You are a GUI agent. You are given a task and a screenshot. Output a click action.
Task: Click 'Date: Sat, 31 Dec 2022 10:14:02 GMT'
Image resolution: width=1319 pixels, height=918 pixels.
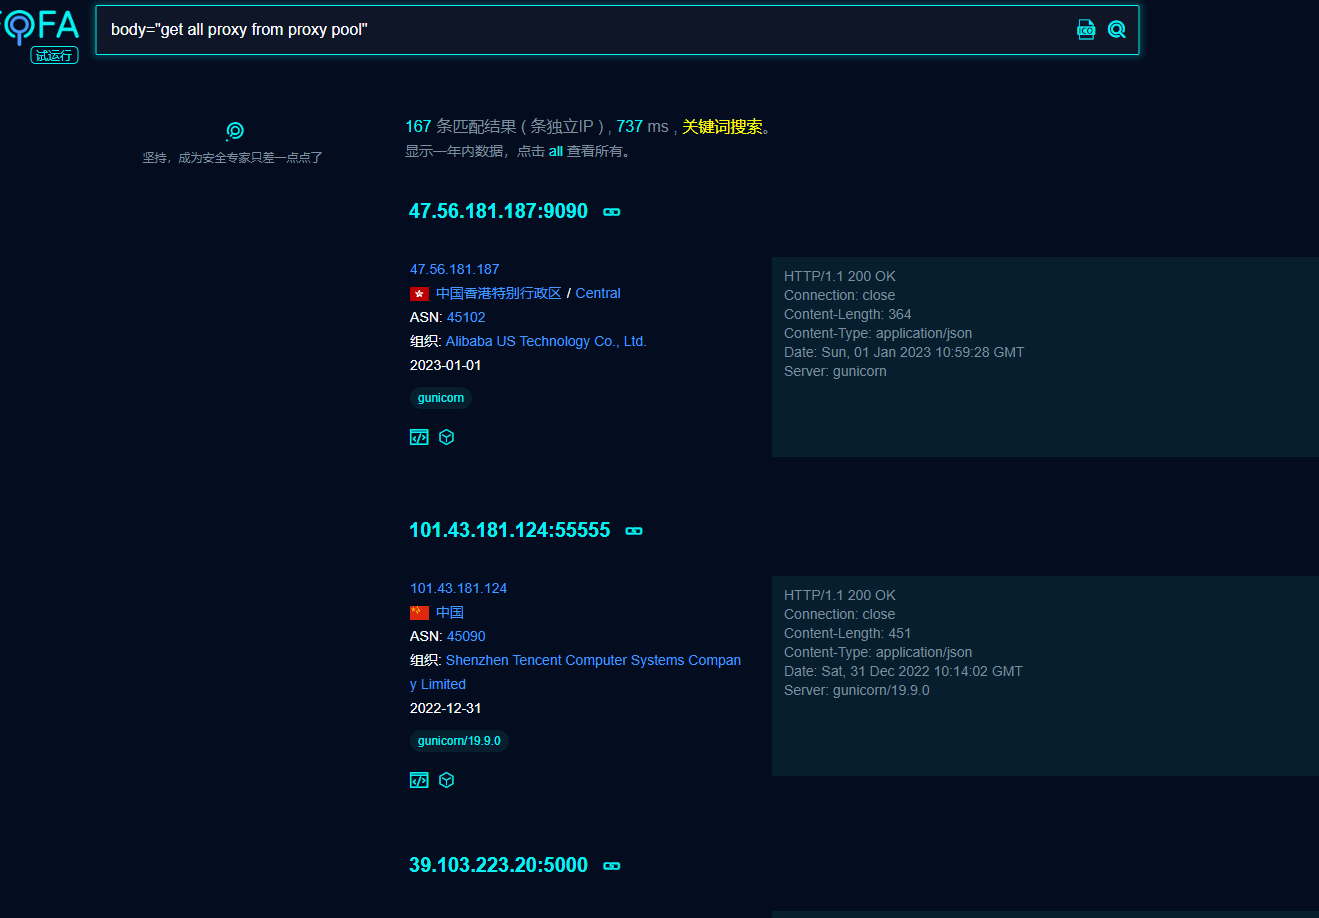tap(903, 671)
